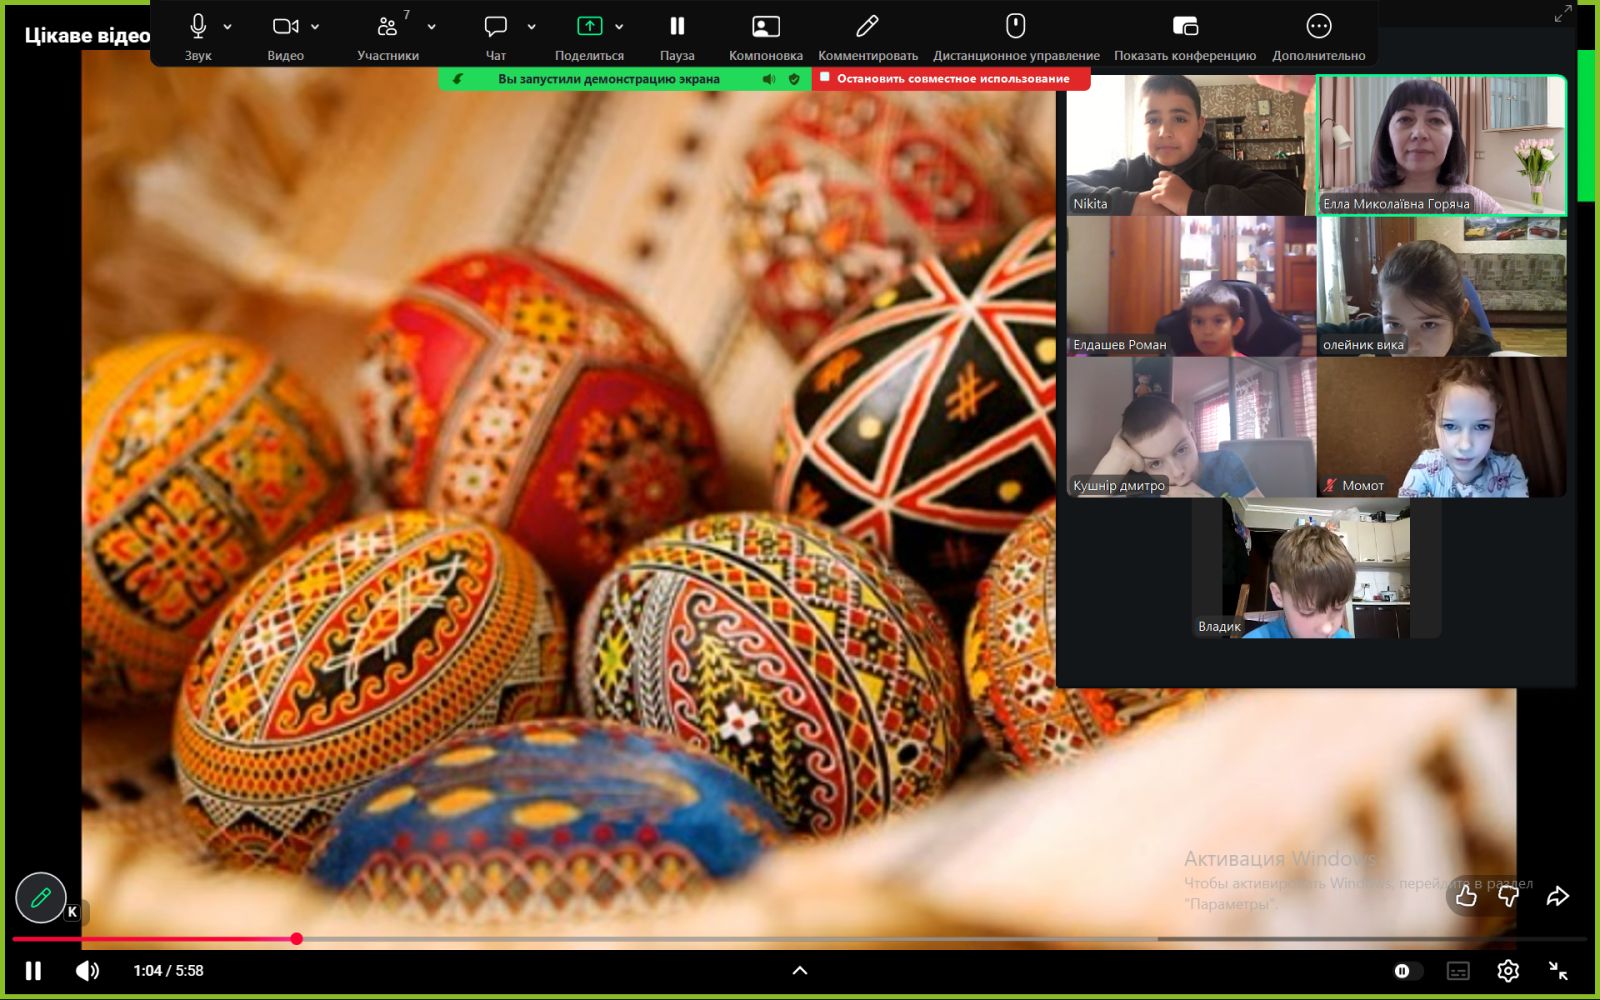This screenshot has height=1000, width=1600.
Task: Click the Комментировать annotate pencil icon
Action: click(867, 27)
